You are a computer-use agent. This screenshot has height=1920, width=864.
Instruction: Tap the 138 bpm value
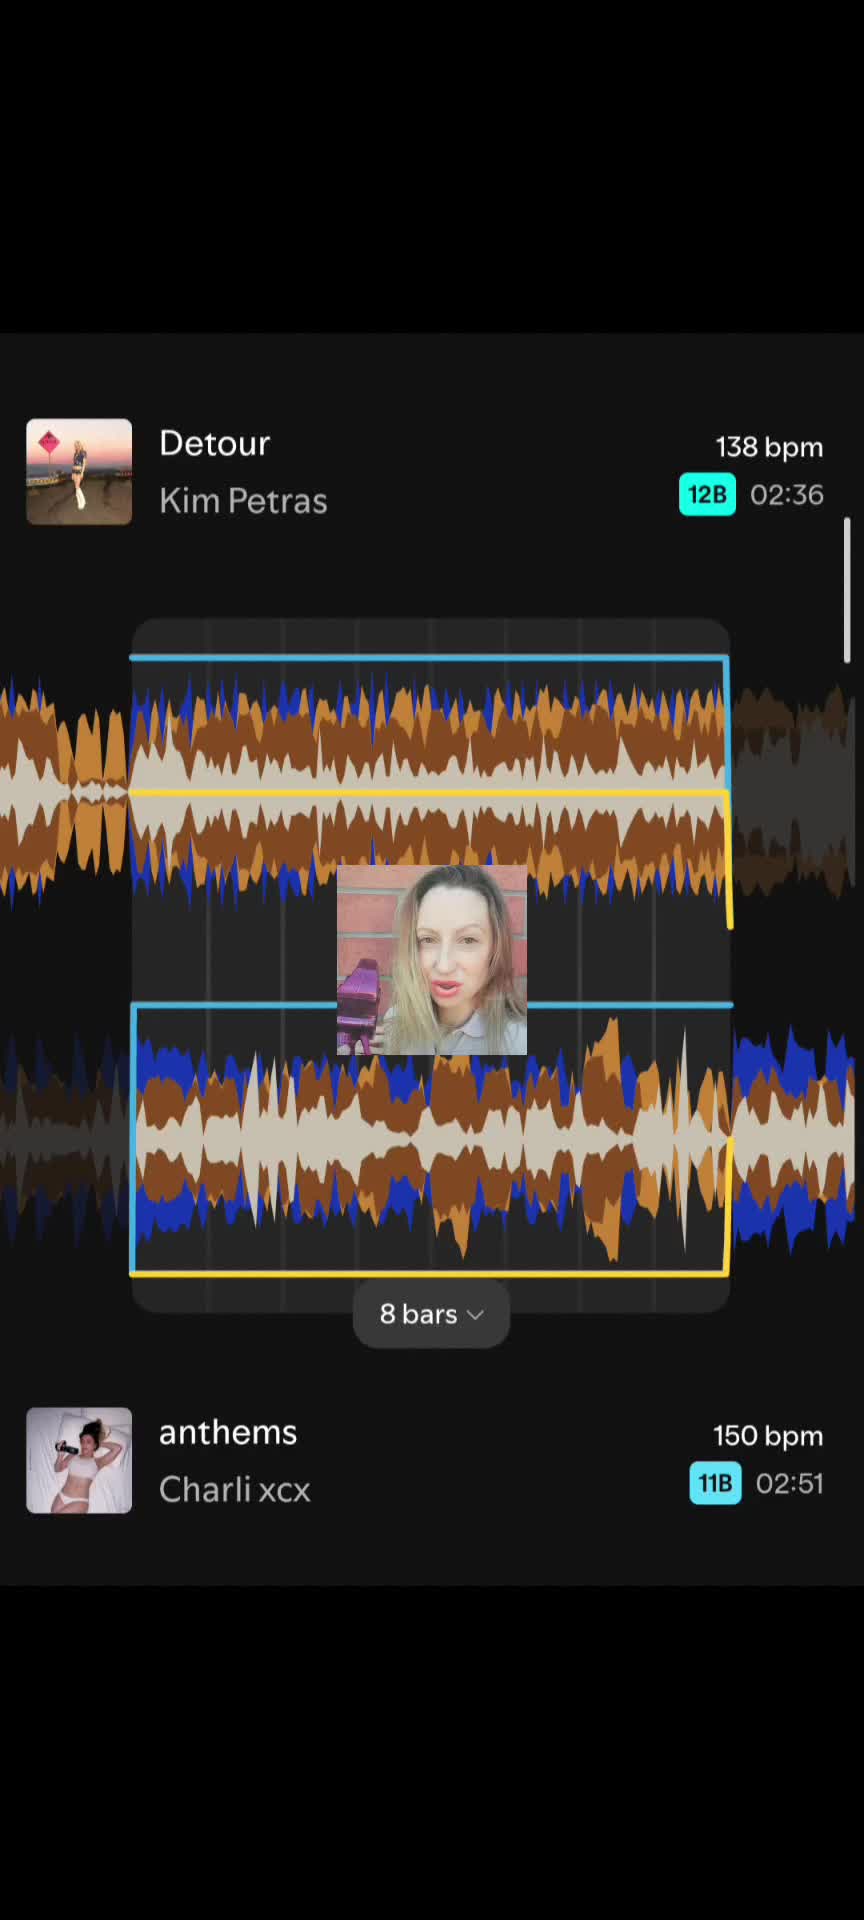click(769, 447)
